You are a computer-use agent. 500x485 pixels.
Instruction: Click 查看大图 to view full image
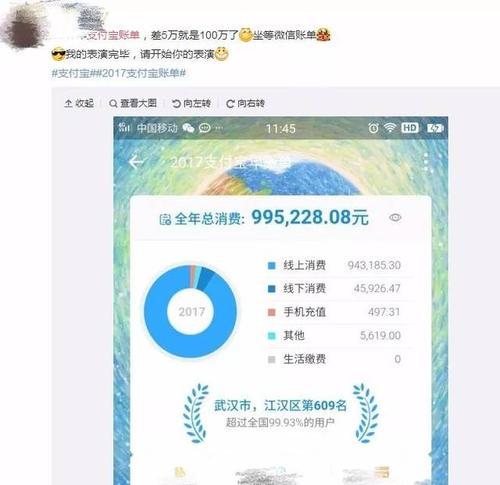pos(133,103)
